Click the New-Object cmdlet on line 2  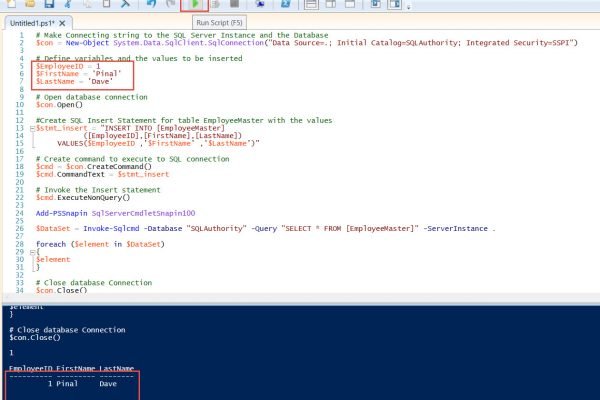(87, 43)
